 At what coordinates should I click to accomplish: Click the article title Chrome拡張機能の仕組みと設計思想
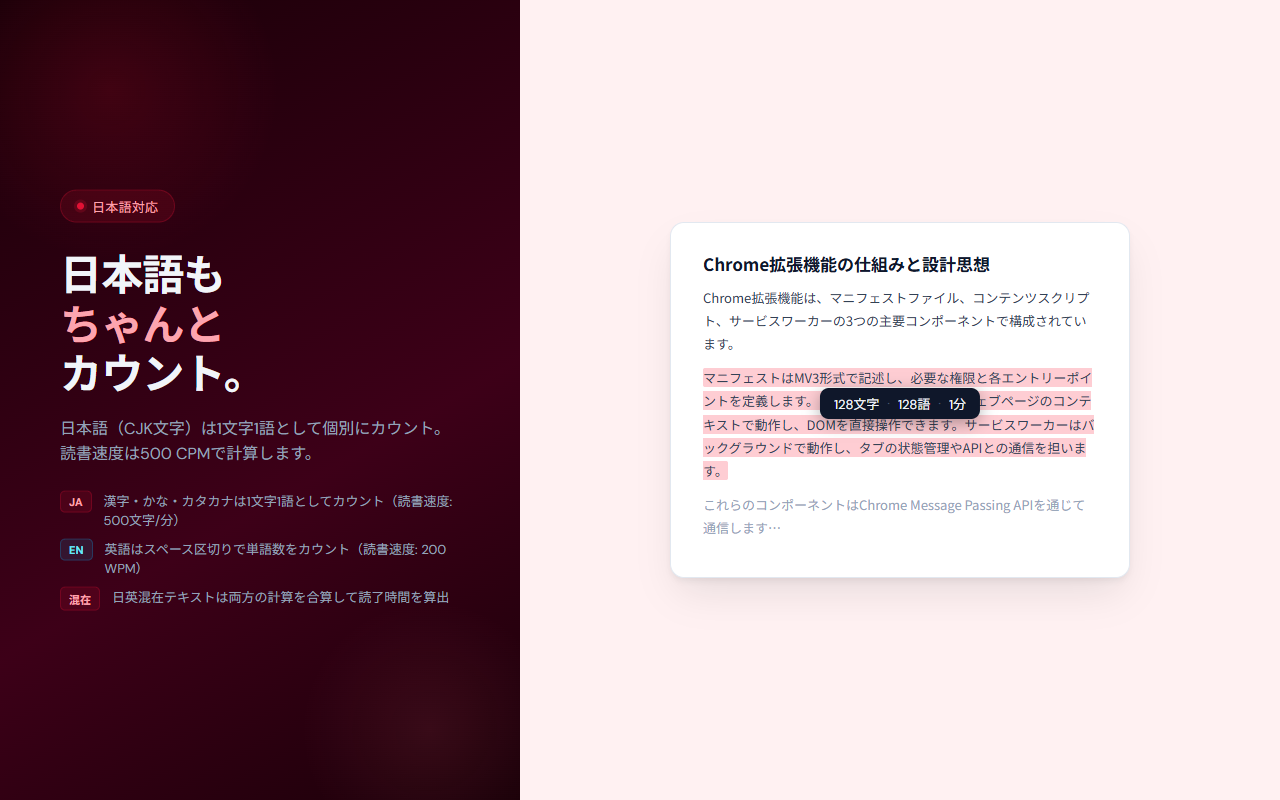846,264
